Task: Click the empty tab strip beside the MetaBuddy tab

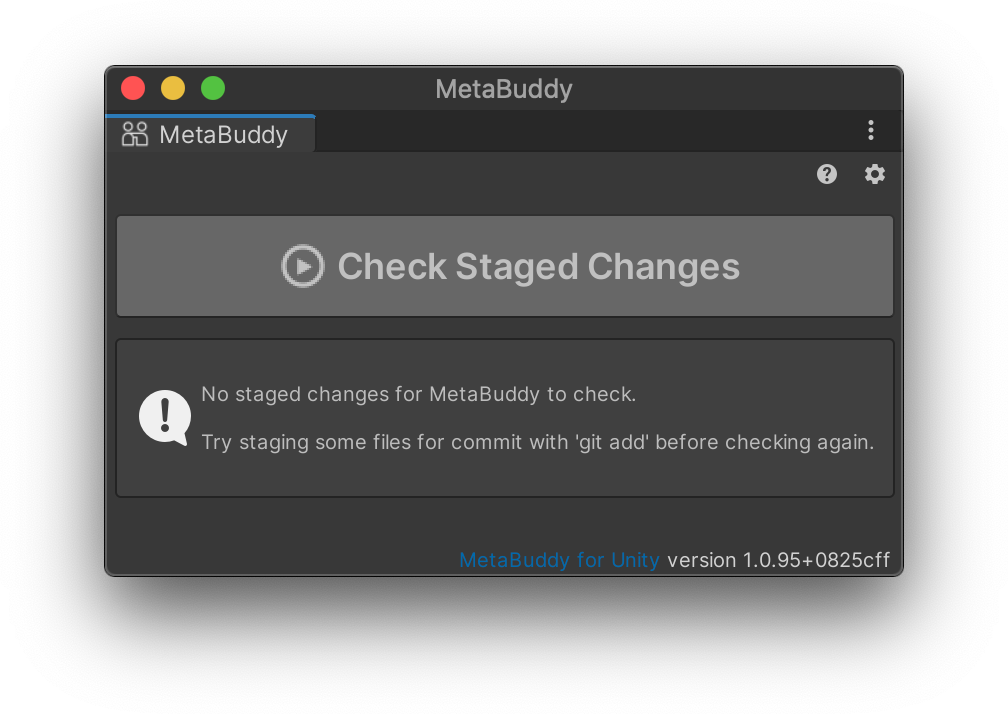Action: coord(580,132)
